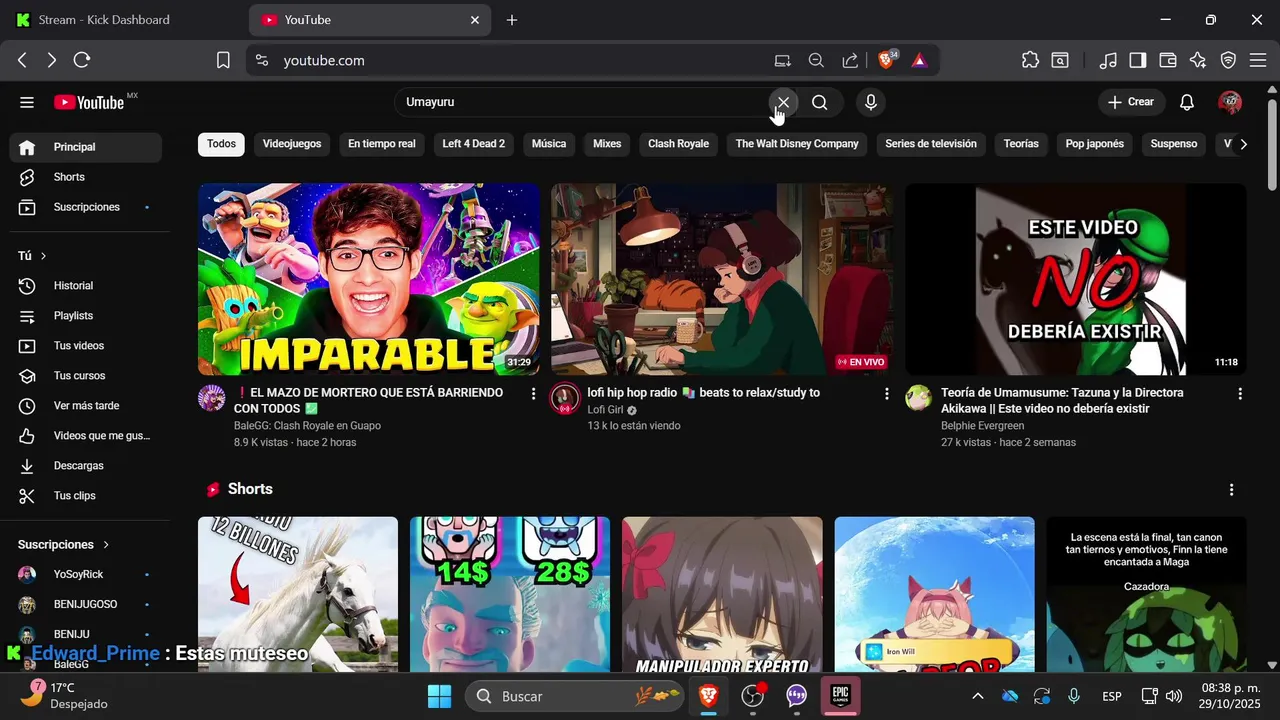Focus the search field containing Umayuru
The width and height of the screenshot is (1280, 720).
582,102
